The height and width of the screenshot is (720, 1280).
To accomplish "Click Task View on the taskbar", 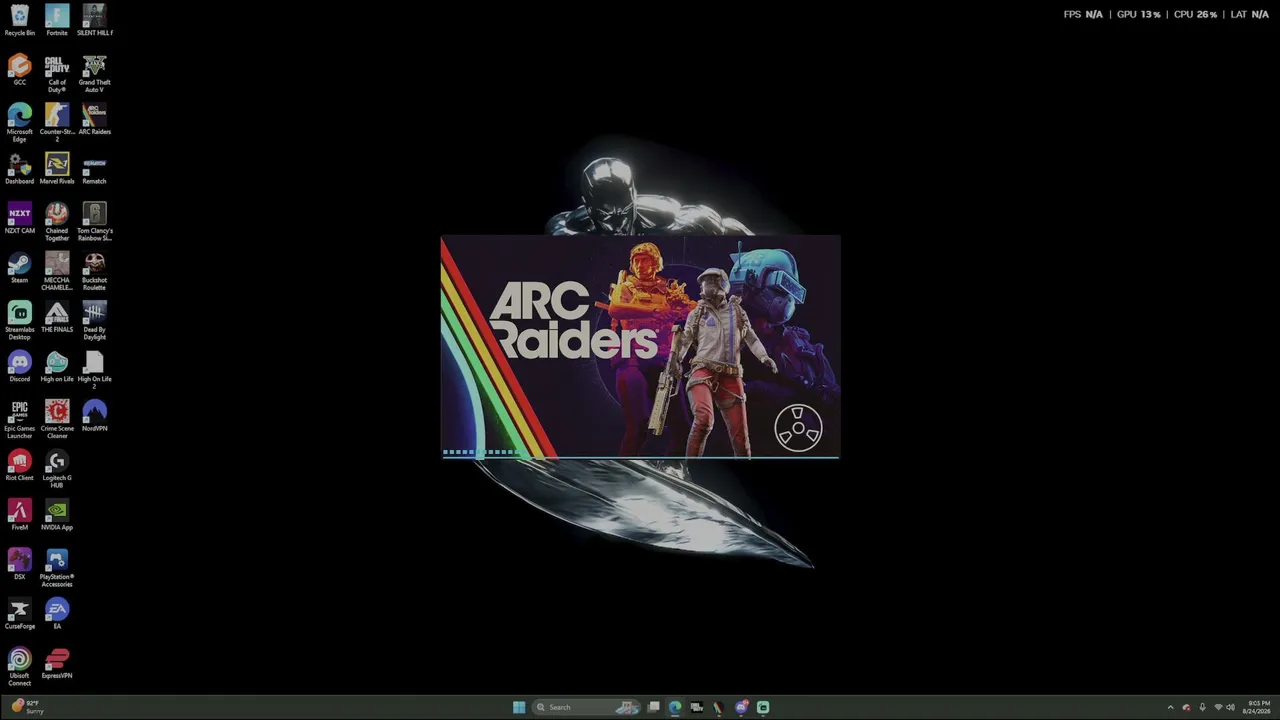I will click(653, 707).
